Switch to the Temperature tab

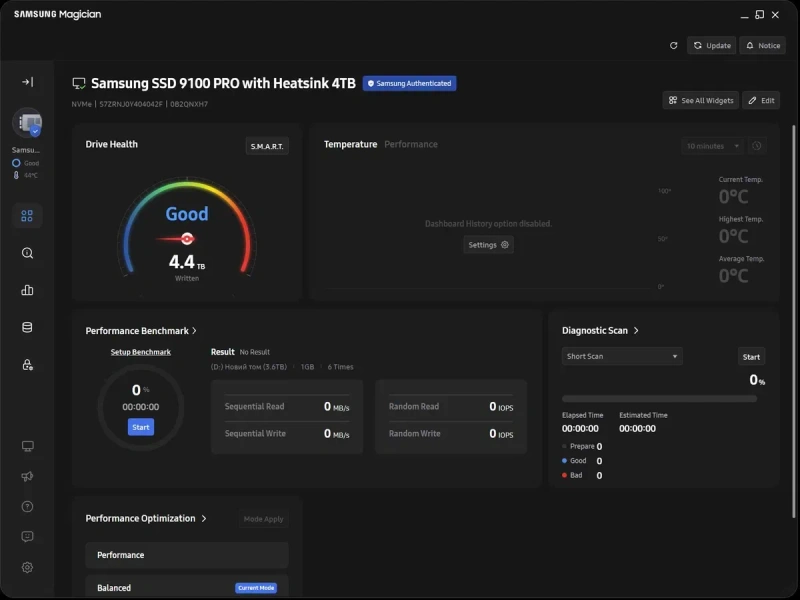coord(351,144)
